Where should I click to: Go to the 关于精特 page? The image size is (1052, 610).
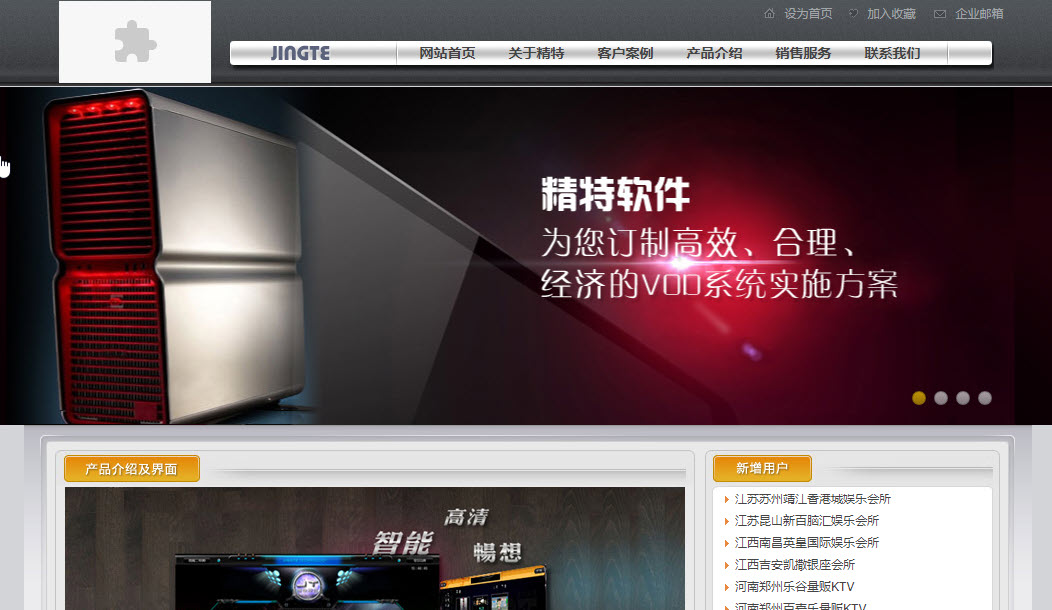(x=536, y=53)
